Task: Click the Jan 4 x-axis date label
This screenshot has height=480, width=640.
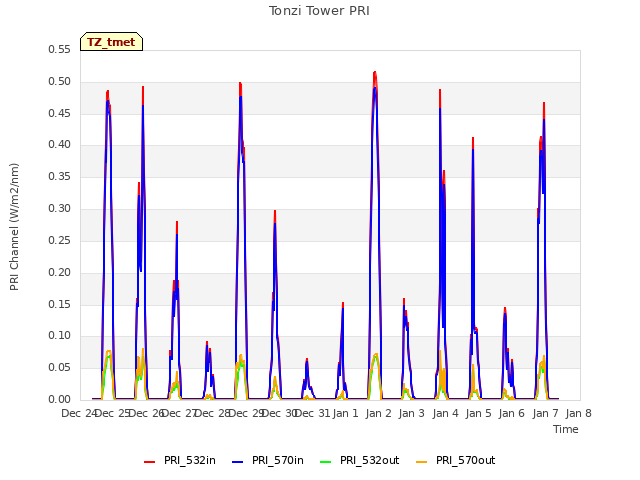Action: click(445, 413)
